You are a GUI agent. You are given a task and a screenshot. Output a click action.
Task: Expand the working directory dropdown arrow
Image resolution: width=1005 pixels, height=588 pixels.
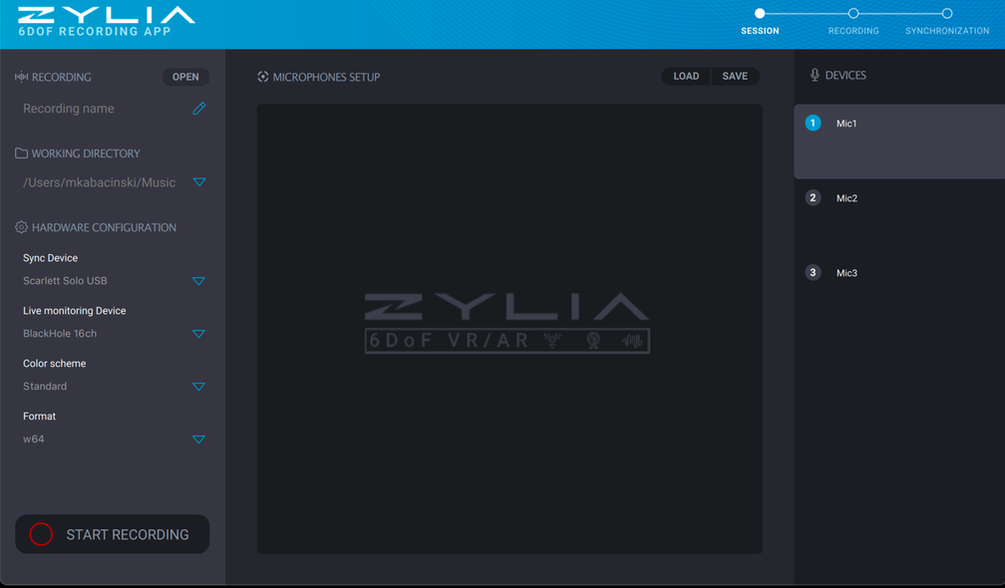click(199, 182)
